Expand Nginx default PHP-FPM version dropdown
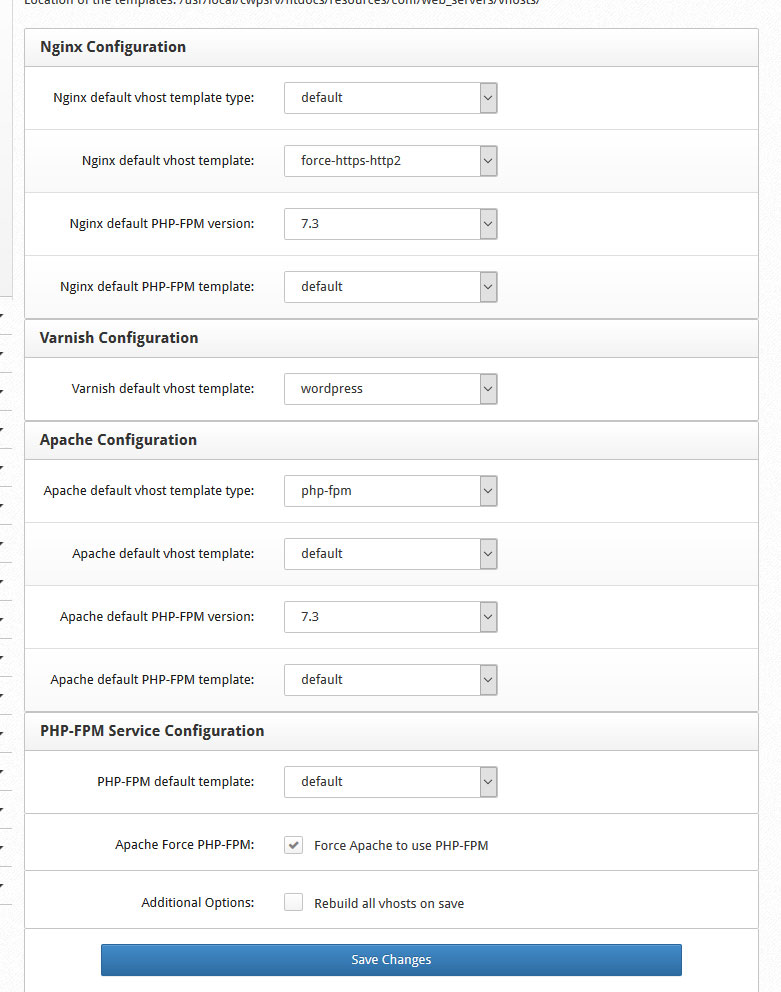Image resolution: width=781 pixels, height=992 pixels. pyautogui.click(x=391, y=224)
